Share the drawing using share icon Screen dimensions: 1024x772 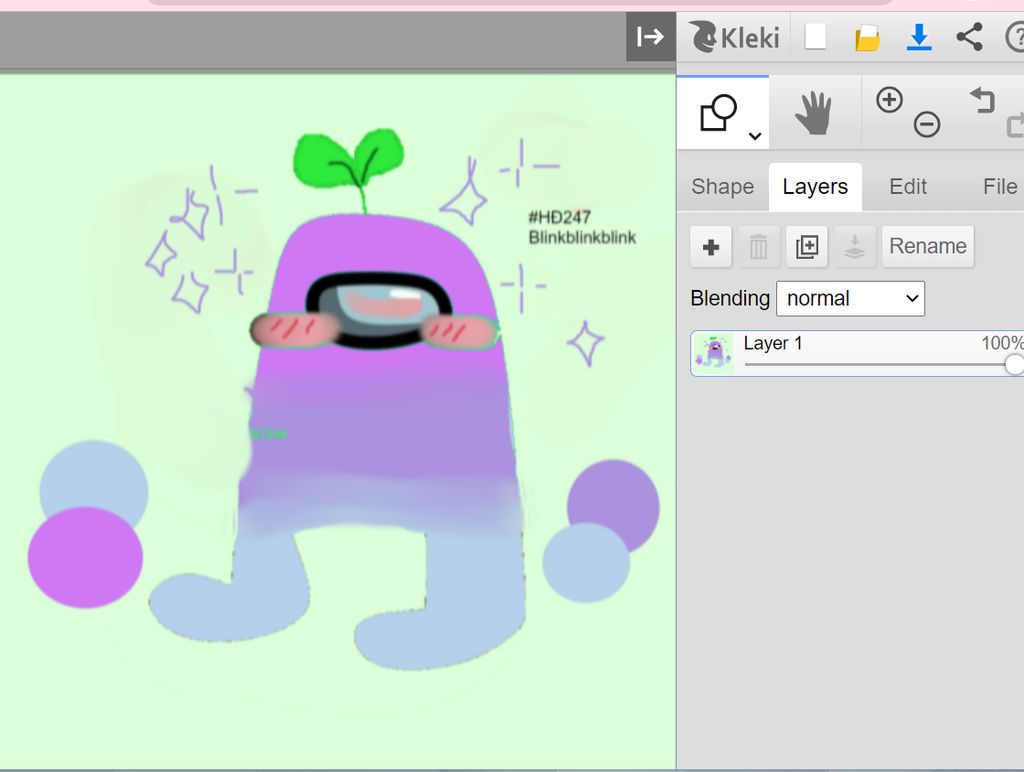(970, 37)
